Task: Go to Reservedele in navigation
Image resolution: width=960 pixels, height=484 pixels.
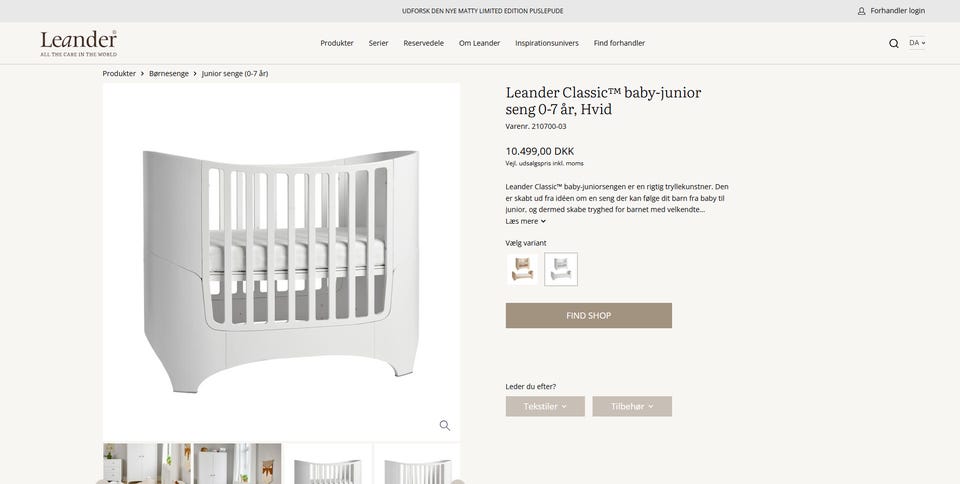Action: [x=423, y=43]
